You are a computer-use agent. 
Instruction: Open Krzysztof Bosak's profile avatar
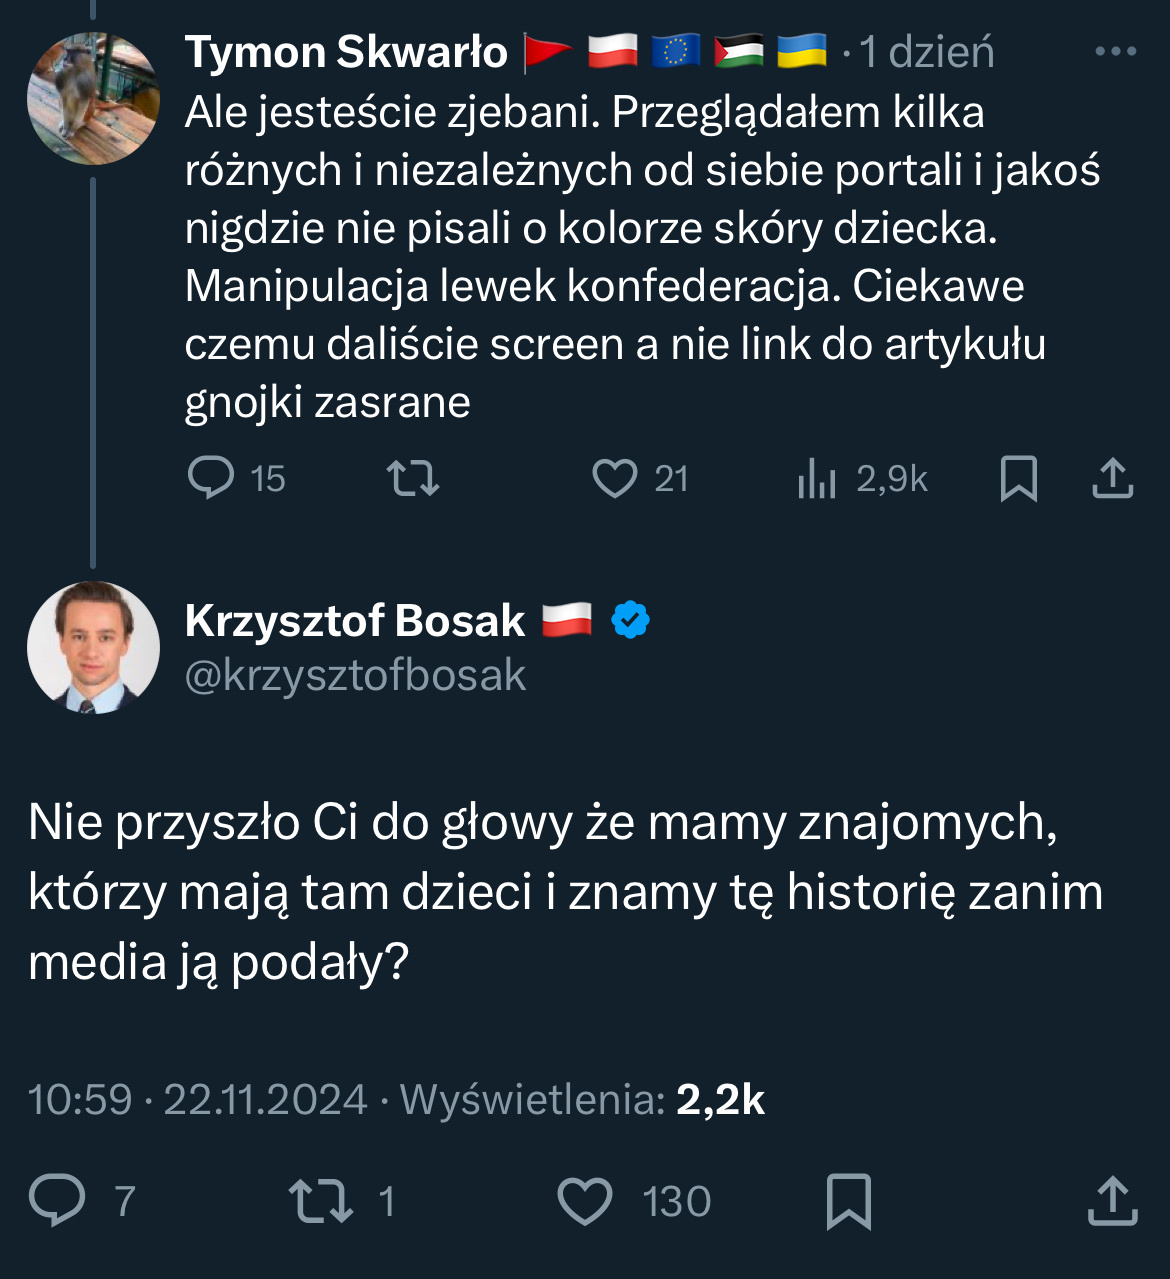coord(93,647)
